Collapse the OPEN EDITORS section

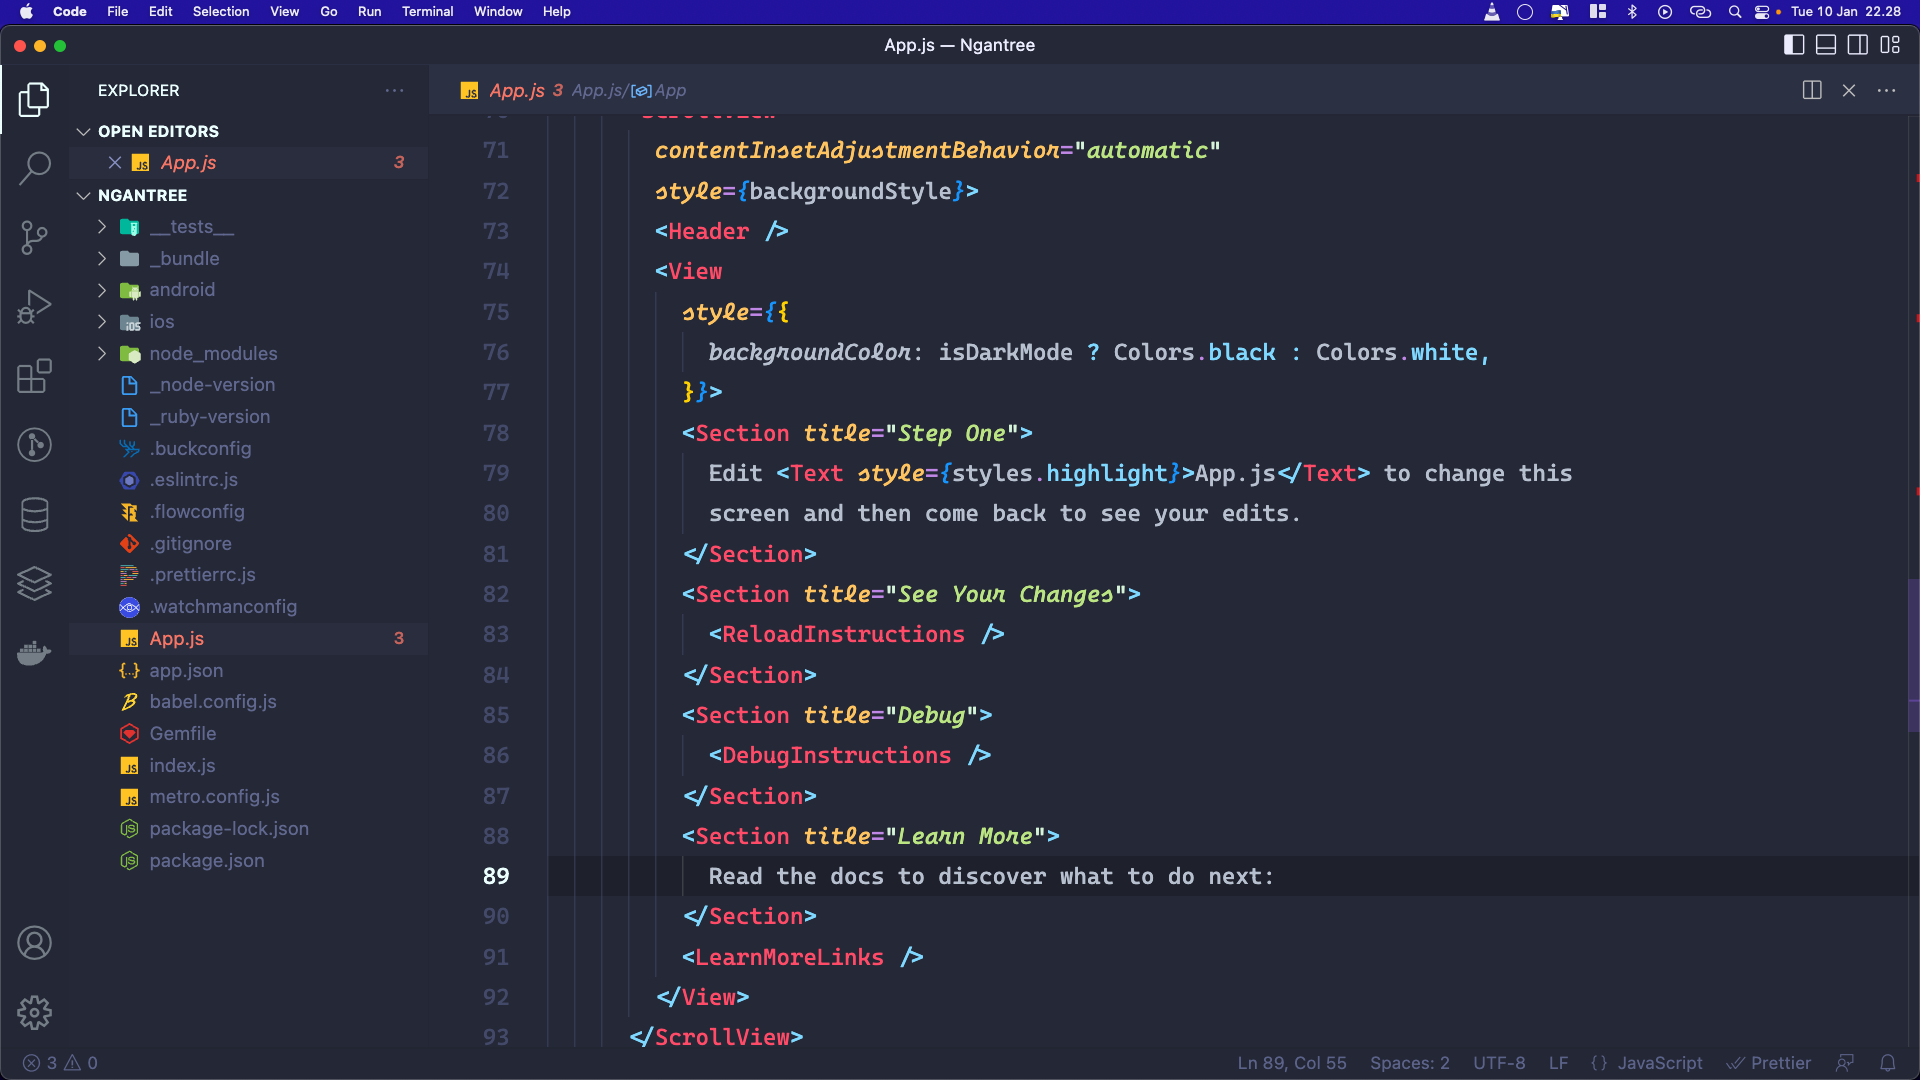coord(83,131)
